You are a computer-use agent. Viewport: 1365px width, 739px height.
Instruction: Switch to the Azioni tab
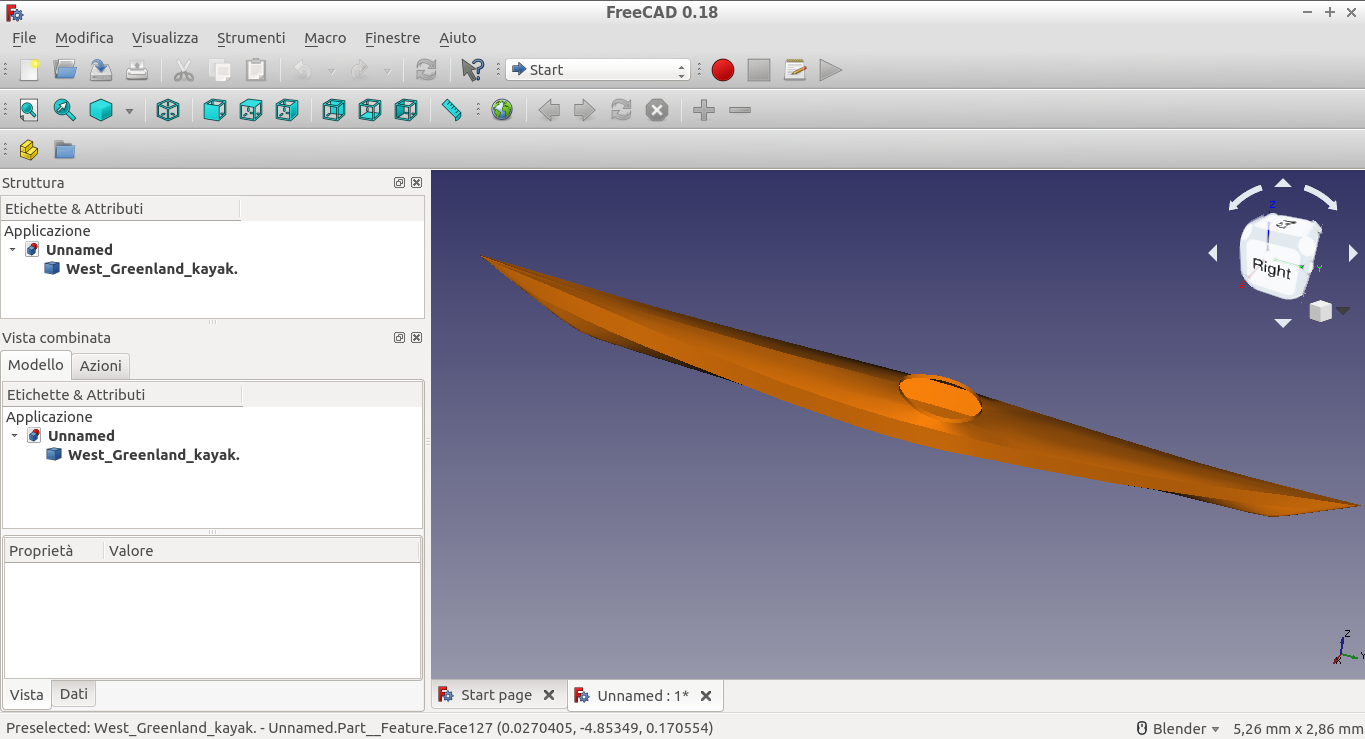click(x=101, y=366)
